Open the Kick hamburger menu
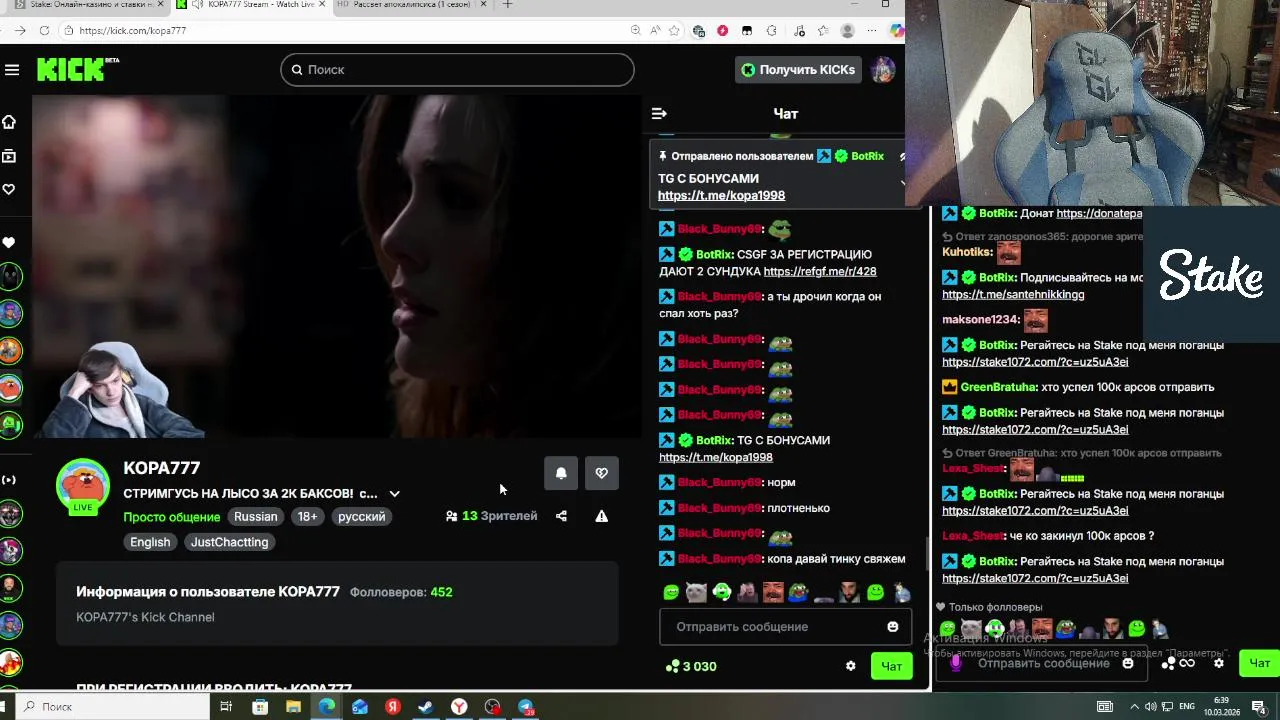This screenshot has width=1280, height=720. tap(12, 69)
